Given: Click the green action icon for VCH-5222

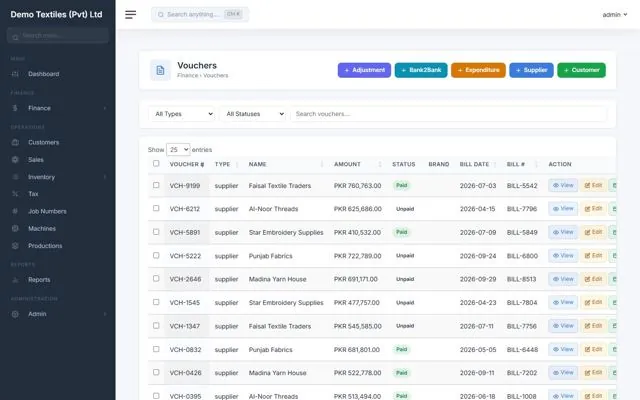Looking at the screenshot, I should pyautogui.click(x=612, y=256).
